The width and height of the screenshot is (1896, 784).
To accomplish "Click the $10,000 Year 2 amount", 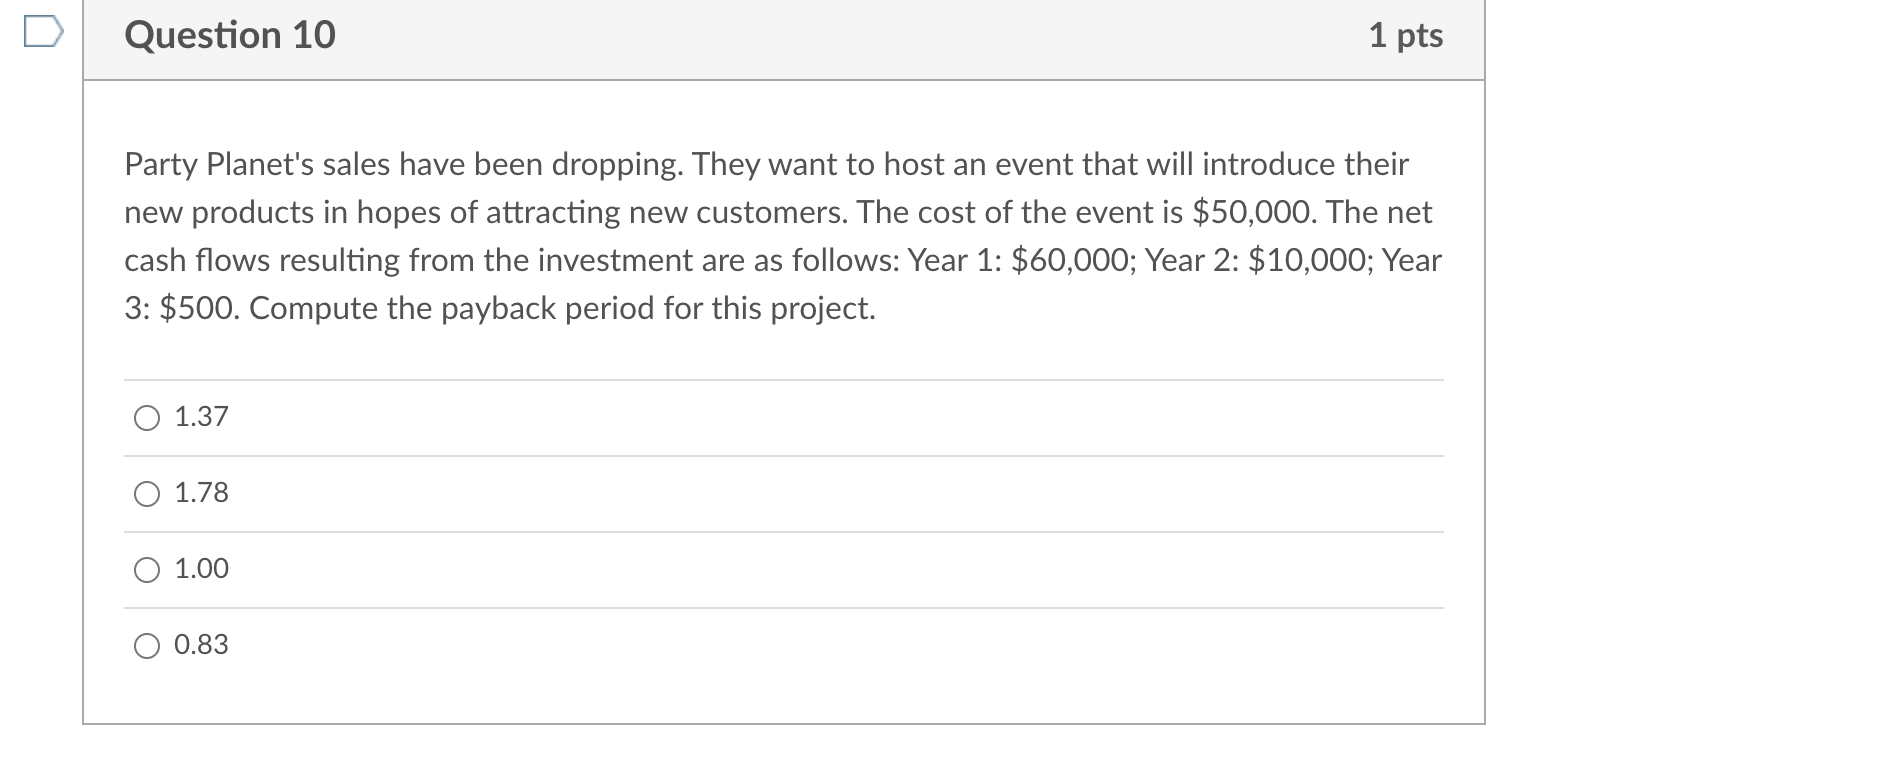I will point(1311,260).
